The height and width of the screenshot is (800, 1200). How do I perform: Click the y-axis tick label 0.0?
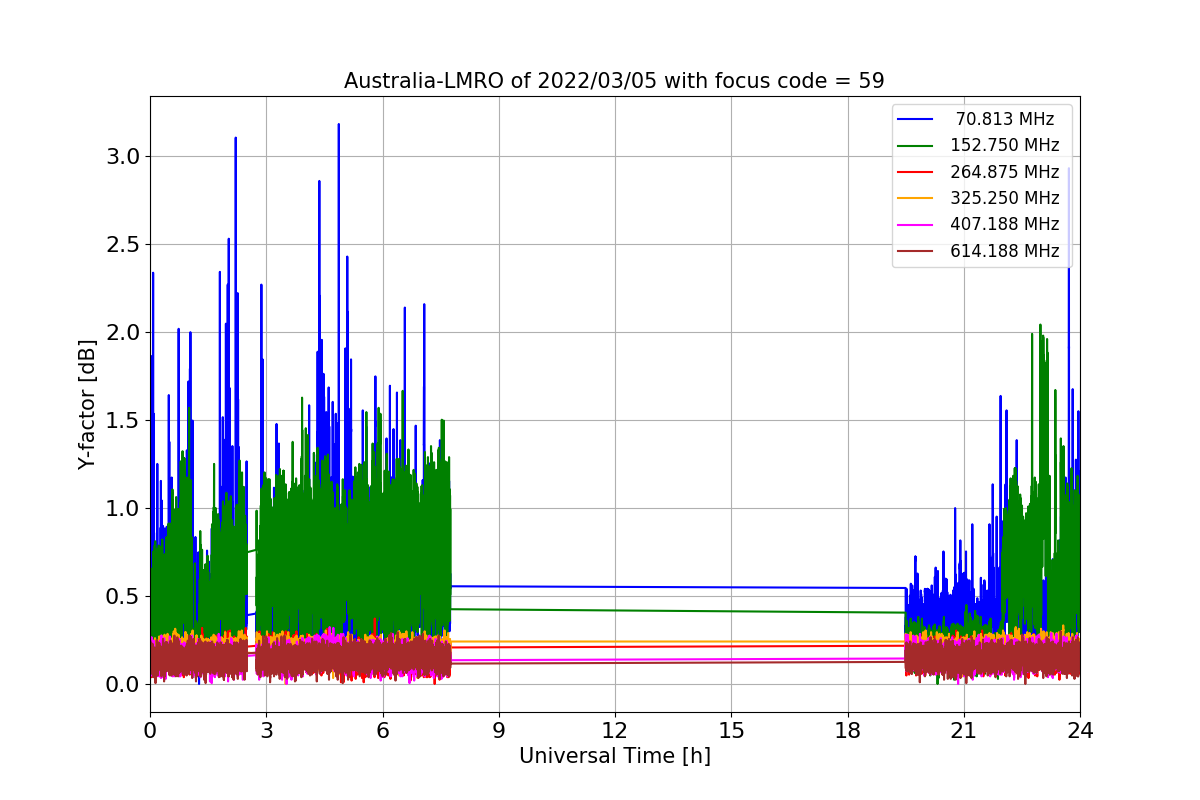[x=124, y=685]
